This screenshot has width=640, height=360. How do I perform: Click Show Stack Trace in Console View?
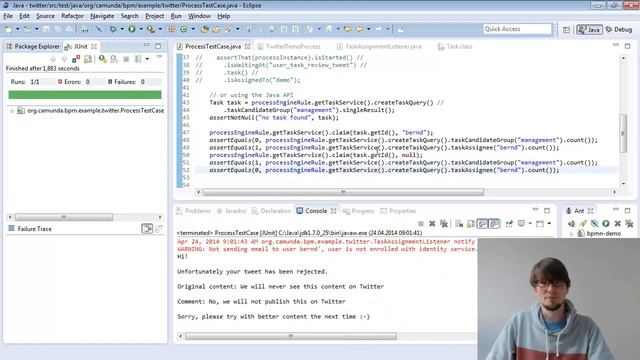pos(147,229)
